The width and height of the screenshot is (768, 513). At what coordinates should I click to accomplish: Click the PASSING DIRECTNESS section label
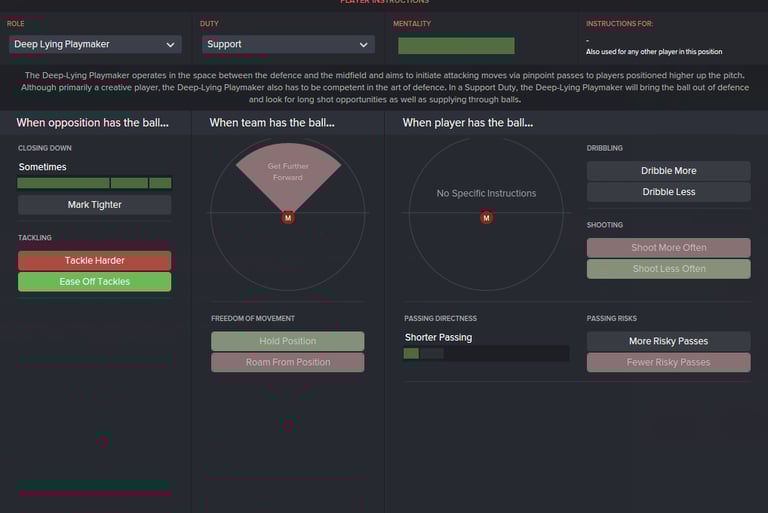[440, 318]
